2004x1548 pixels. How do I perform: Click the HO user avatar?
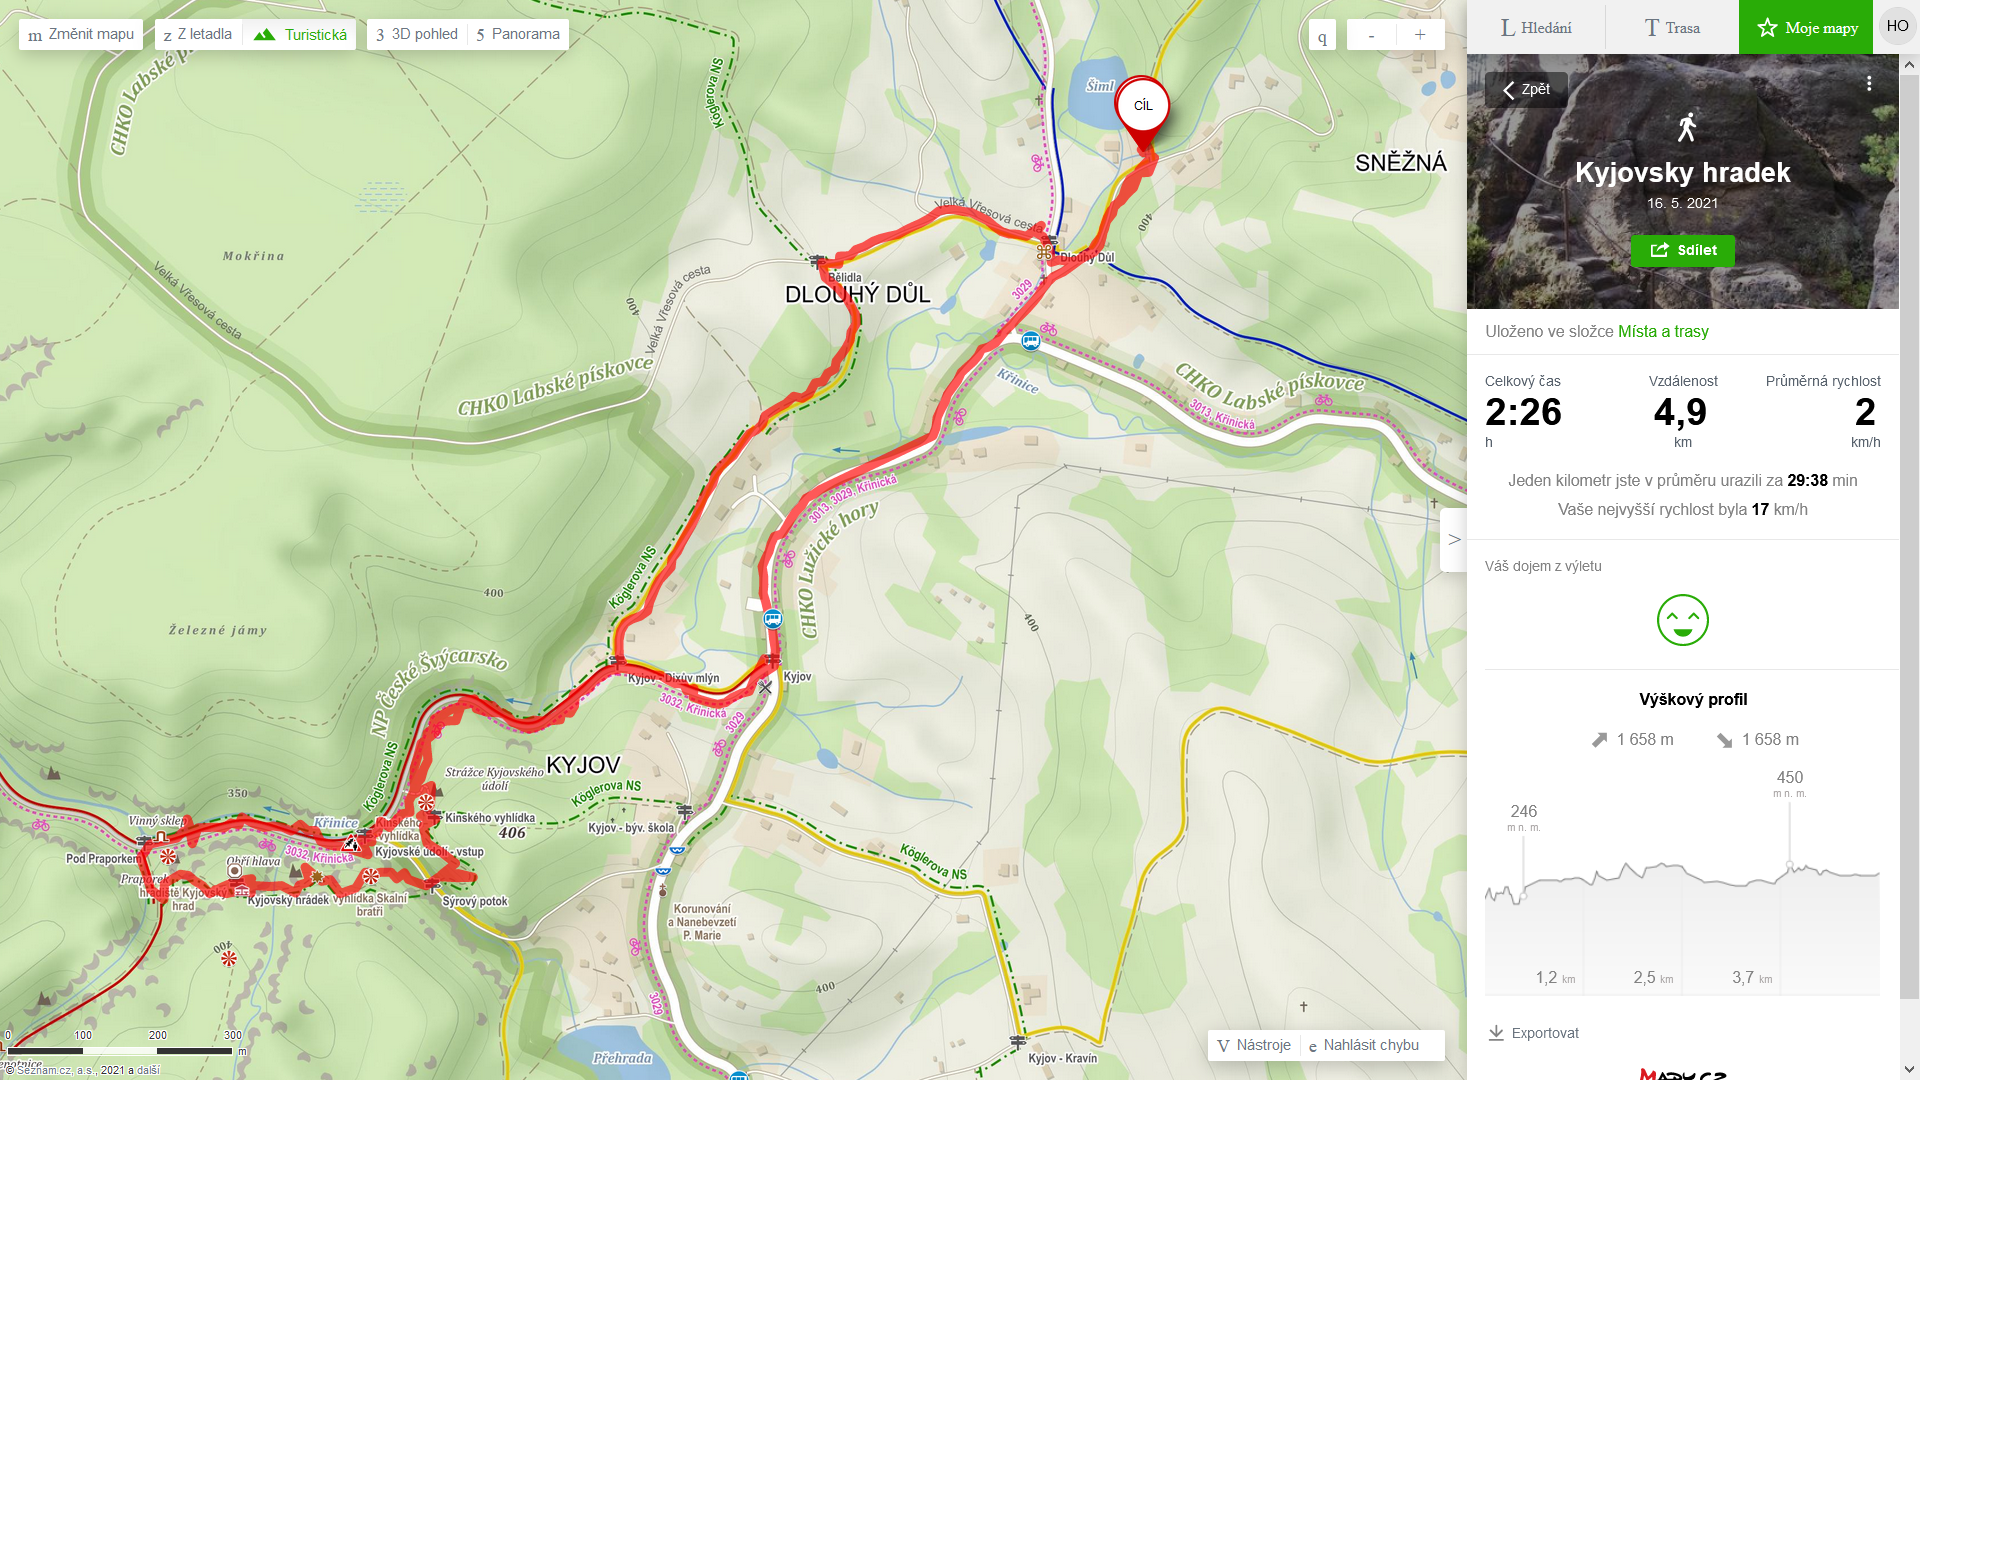1897,26
